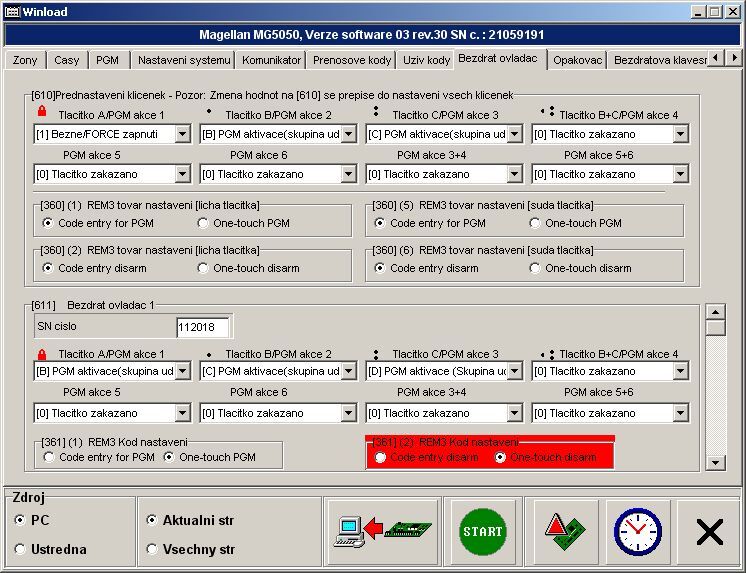This screenshot has height=573, width=746.
Task: Click the black X cancel icon
Action: 709,530
